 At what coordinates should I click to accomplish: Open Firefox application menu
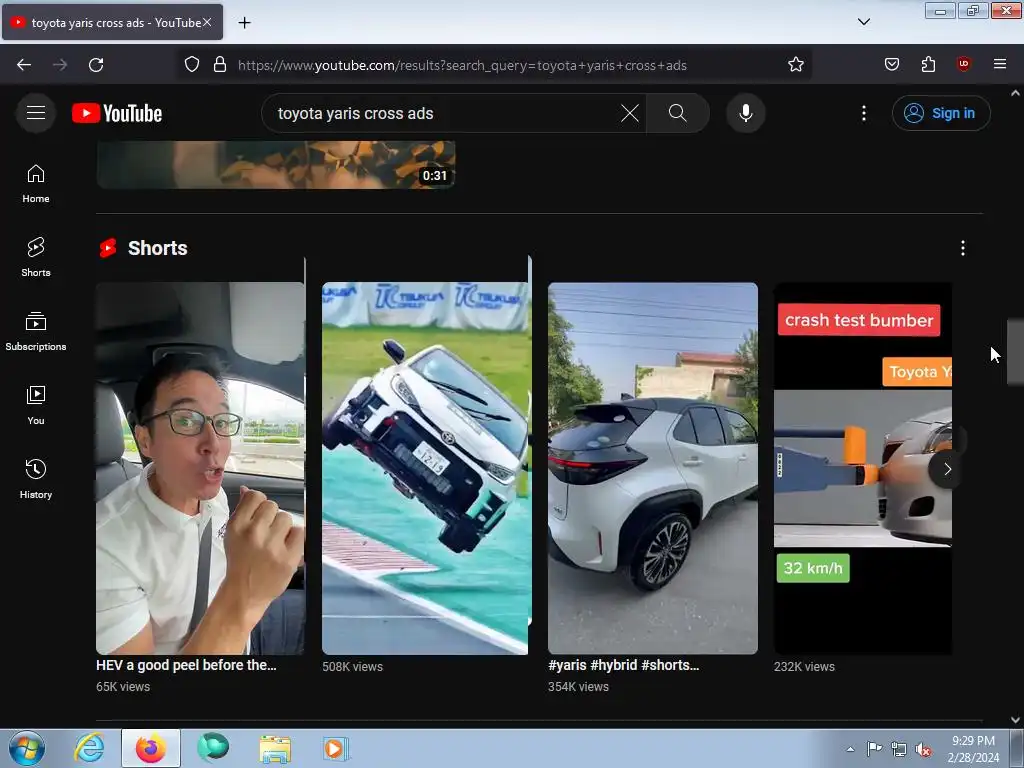pos(1000,64)
